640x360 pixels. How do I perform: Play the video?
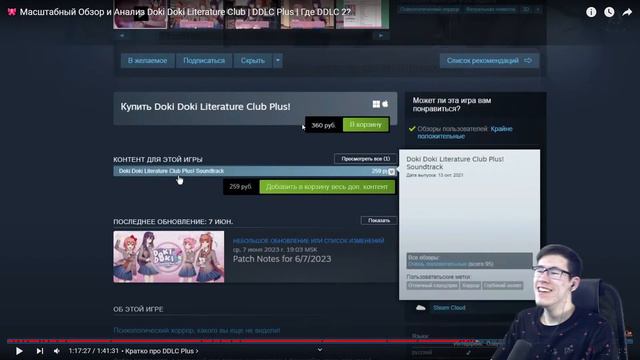pyautogui.click(x=19, y=351)
